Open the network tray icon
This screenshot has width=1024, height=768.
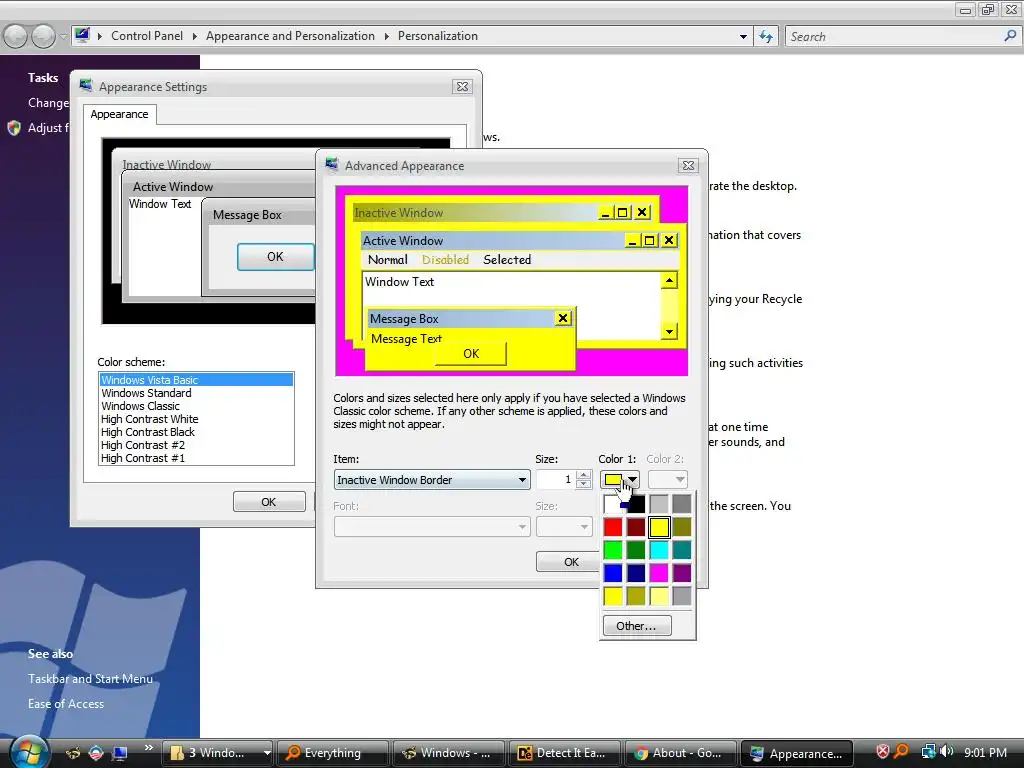click(x=928, y=752)
